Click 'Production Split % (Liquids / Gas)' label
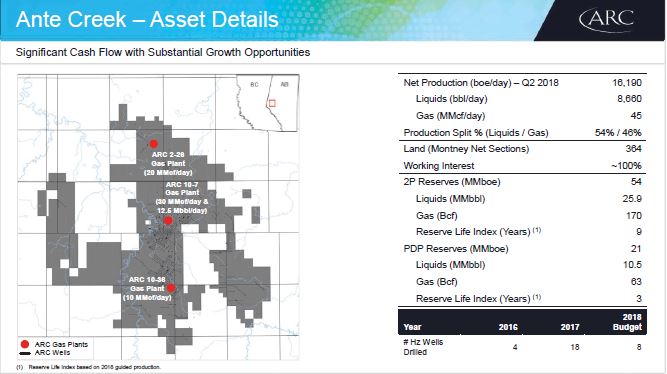Image resolution: width=667 pixels, height=374 pixels. pos(476,133)
